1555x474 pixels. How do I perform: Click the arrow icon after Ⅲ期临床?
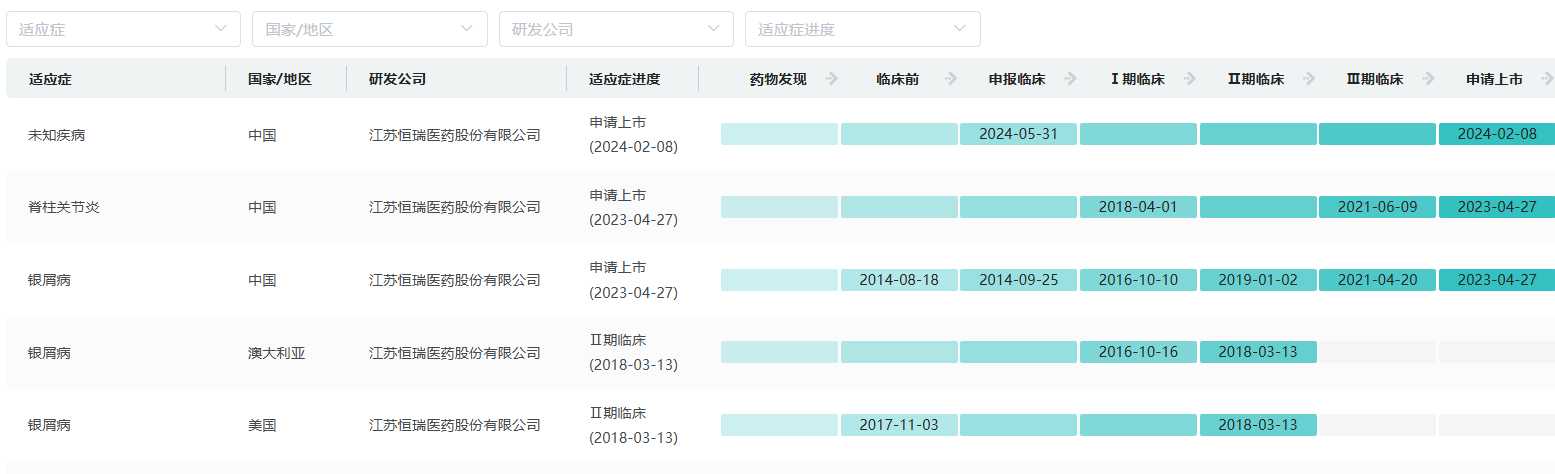click(x=1428, y=79)
